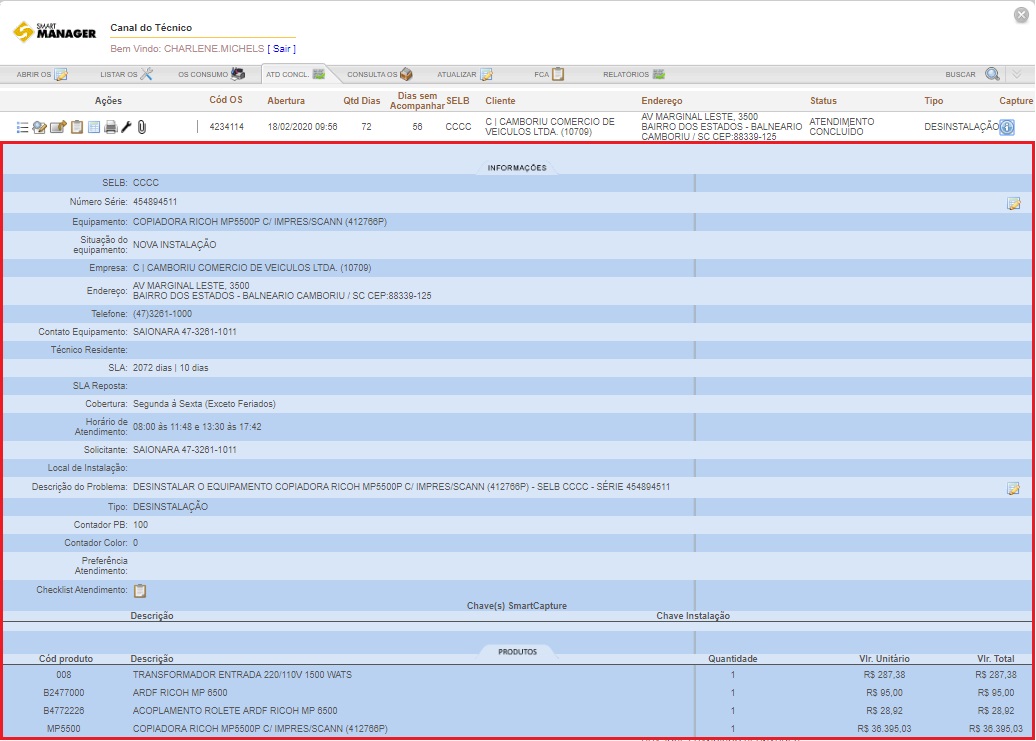Sort by the Cód OS column header
This screenshot has height=741, width=1036.
(226, 100)
